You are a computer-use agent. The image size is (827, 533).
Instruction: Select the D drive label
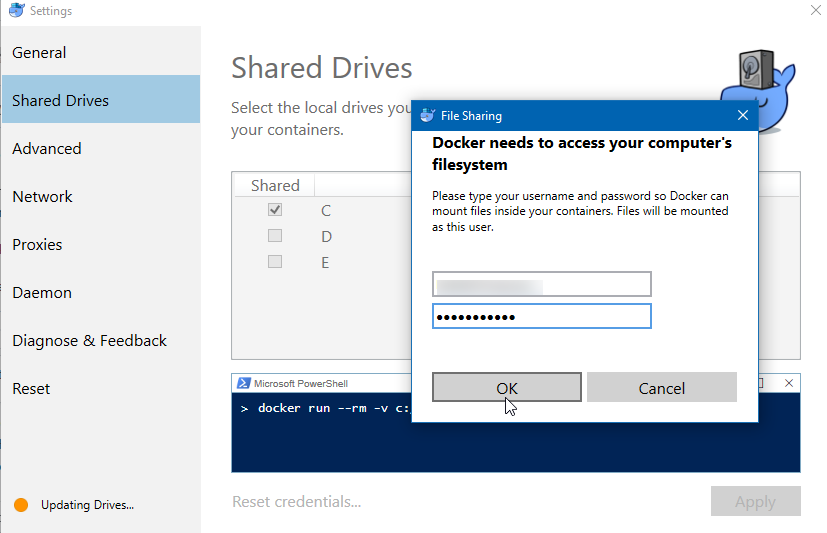click(326, 237)
